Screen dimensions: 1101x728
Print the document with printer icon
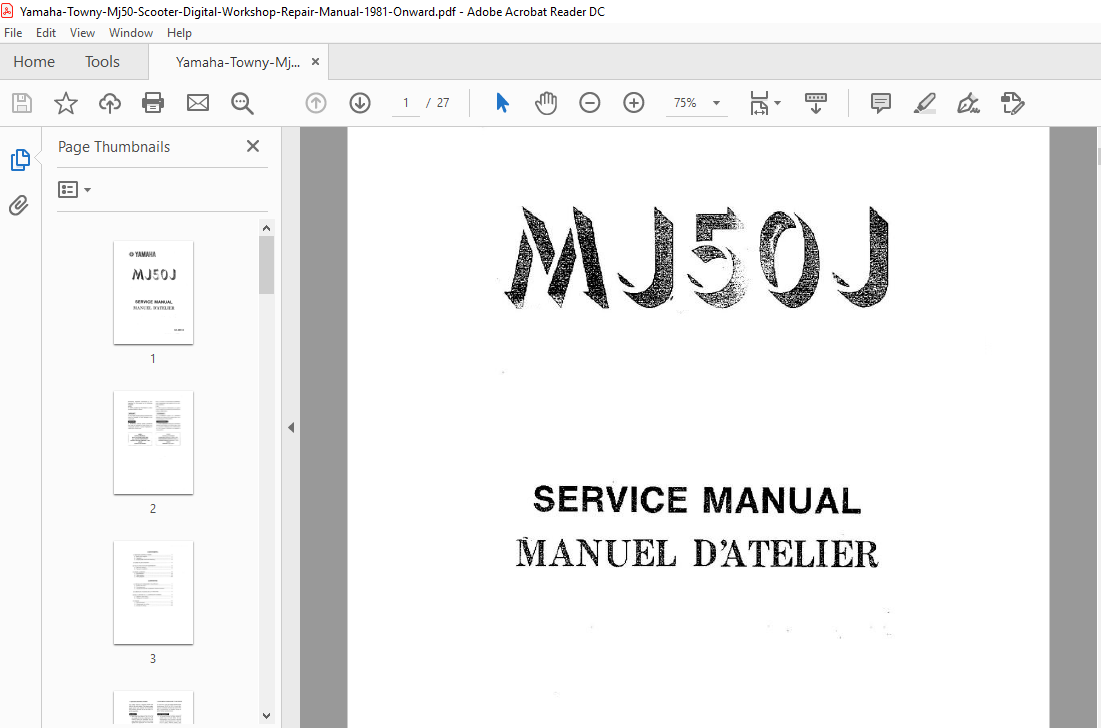[153, 103]
